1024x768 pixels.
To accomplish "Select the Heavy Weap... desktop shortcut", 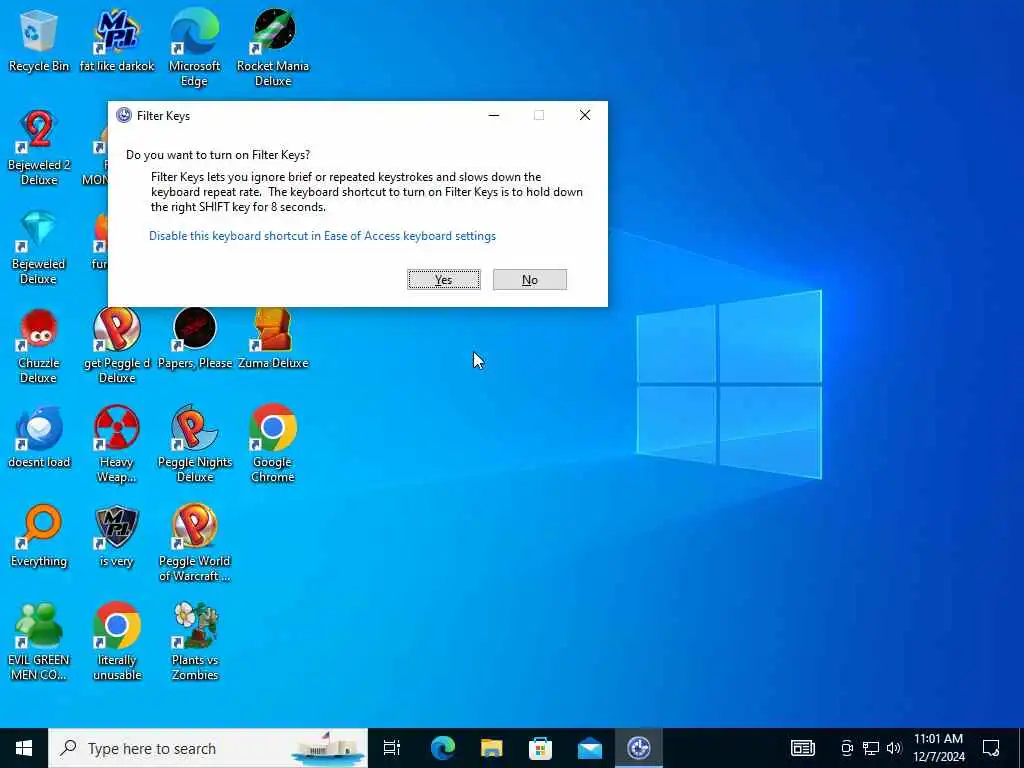I will click(x=117, y=445).
